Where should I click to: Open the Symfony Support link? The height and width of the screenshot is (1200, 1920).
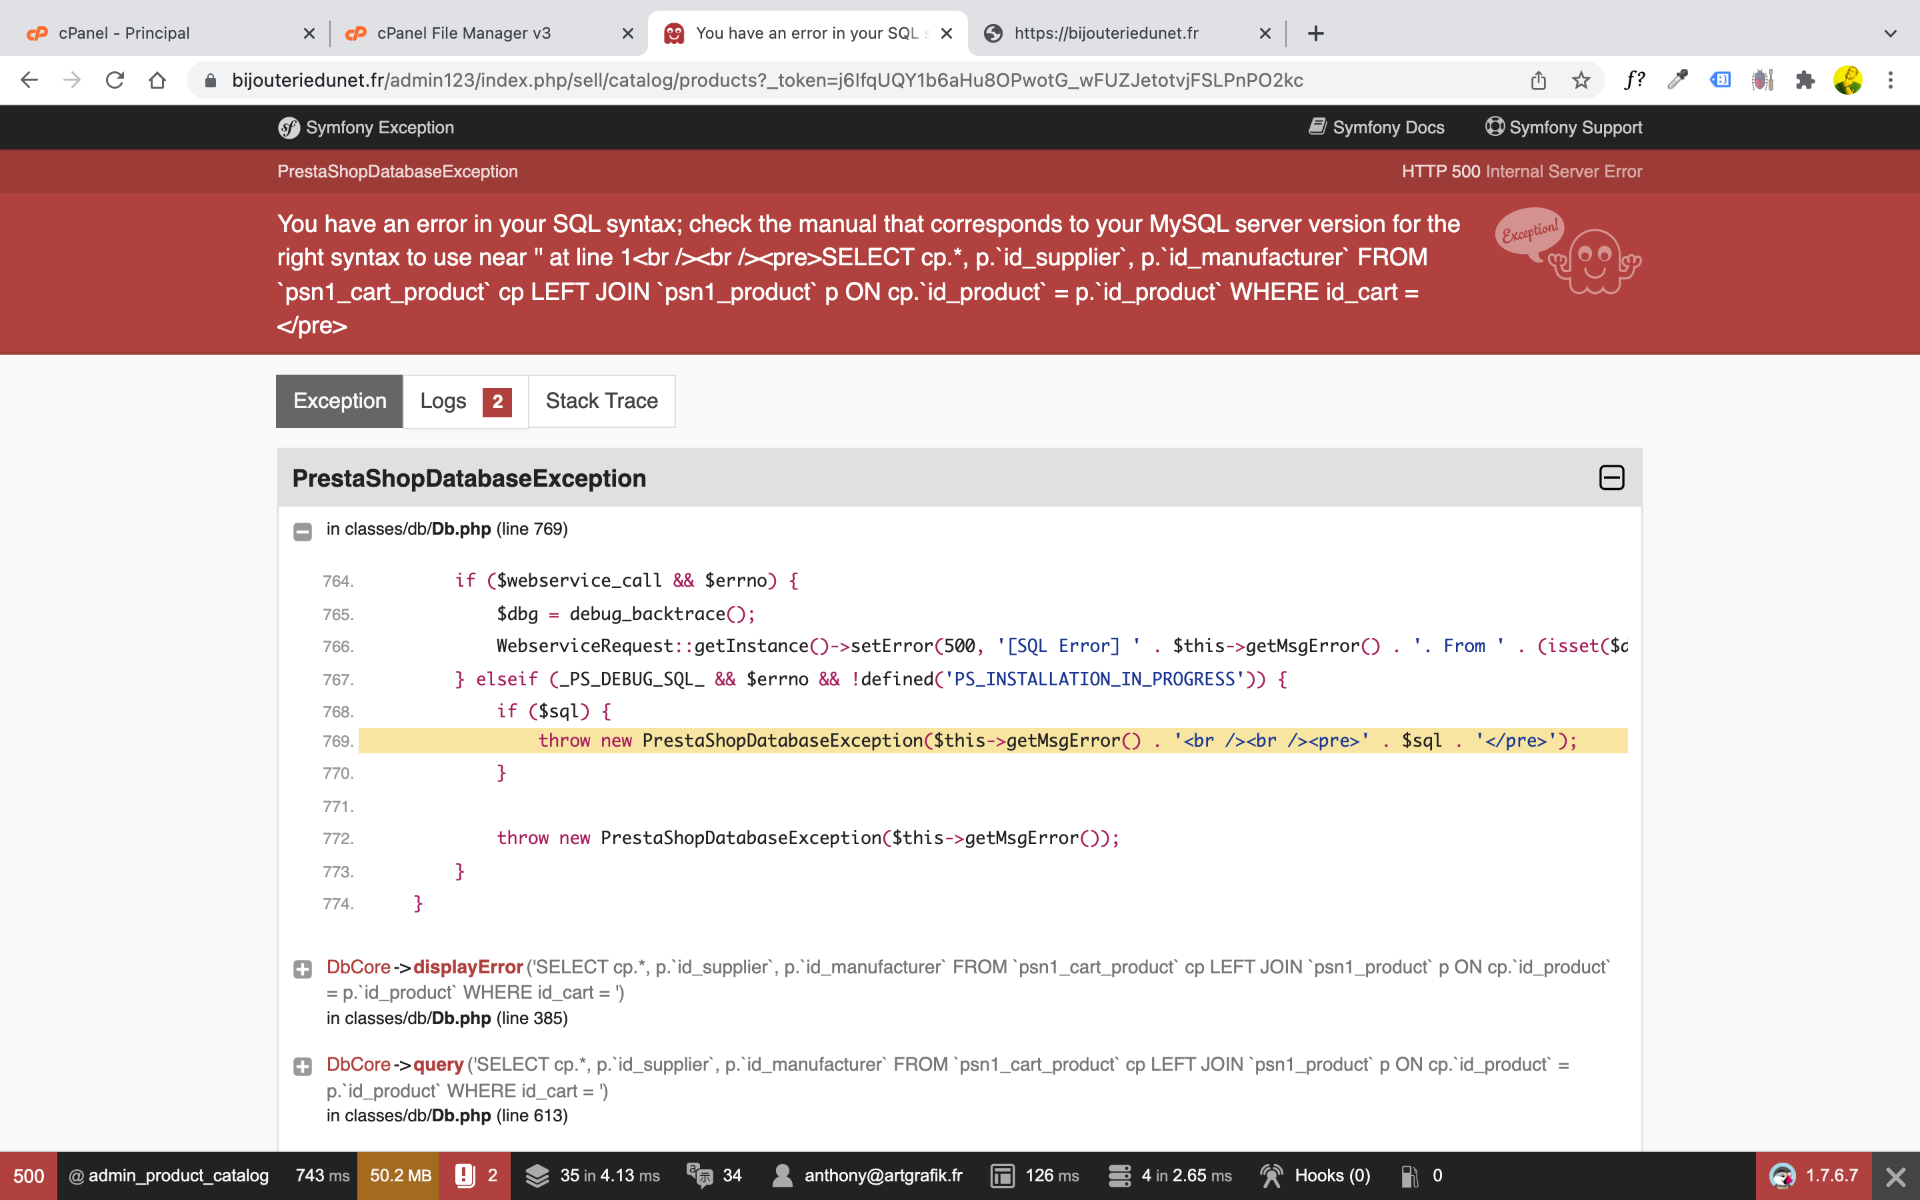(x=1564, y=127)
